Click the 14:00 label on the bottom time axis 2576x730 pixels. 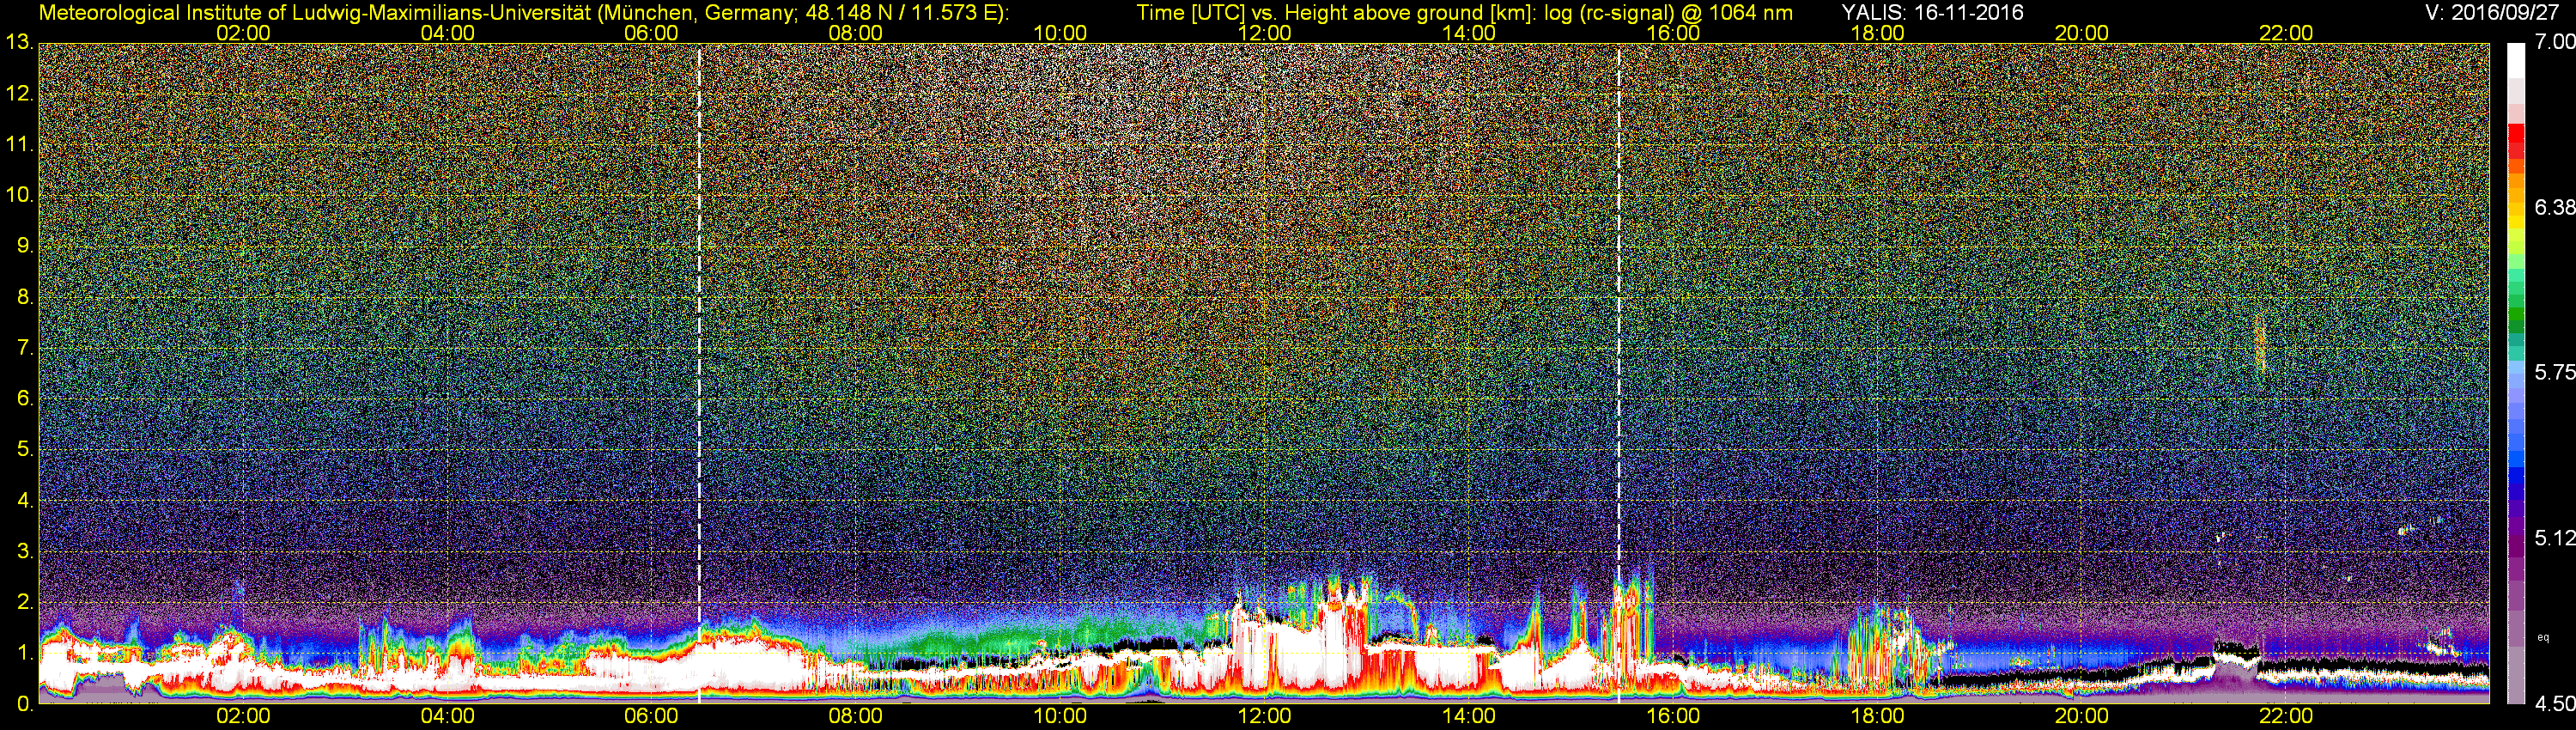1468,716
